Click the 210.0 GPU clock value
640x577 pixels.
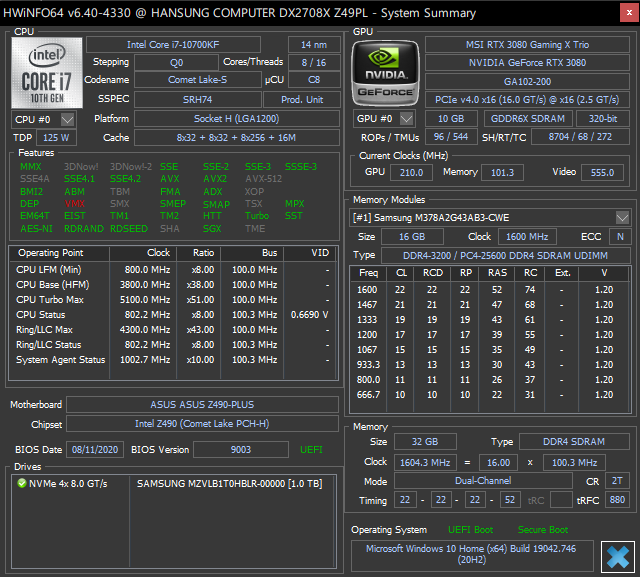[411, 172]
